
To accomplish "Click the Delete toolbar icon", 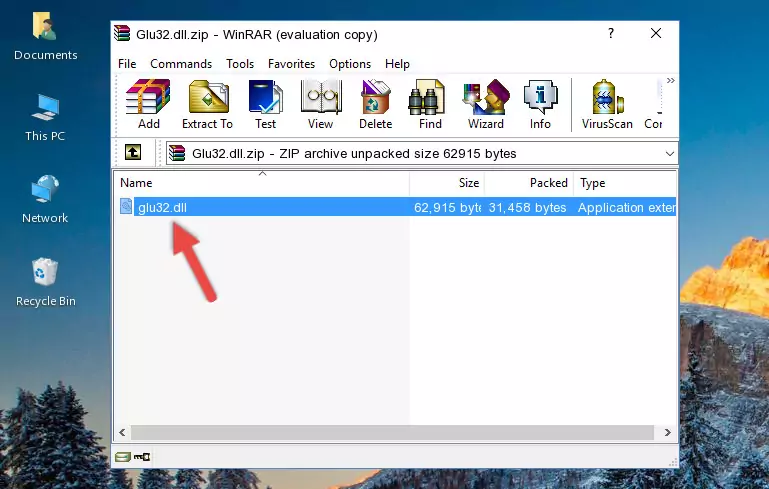I will (376, 104).
